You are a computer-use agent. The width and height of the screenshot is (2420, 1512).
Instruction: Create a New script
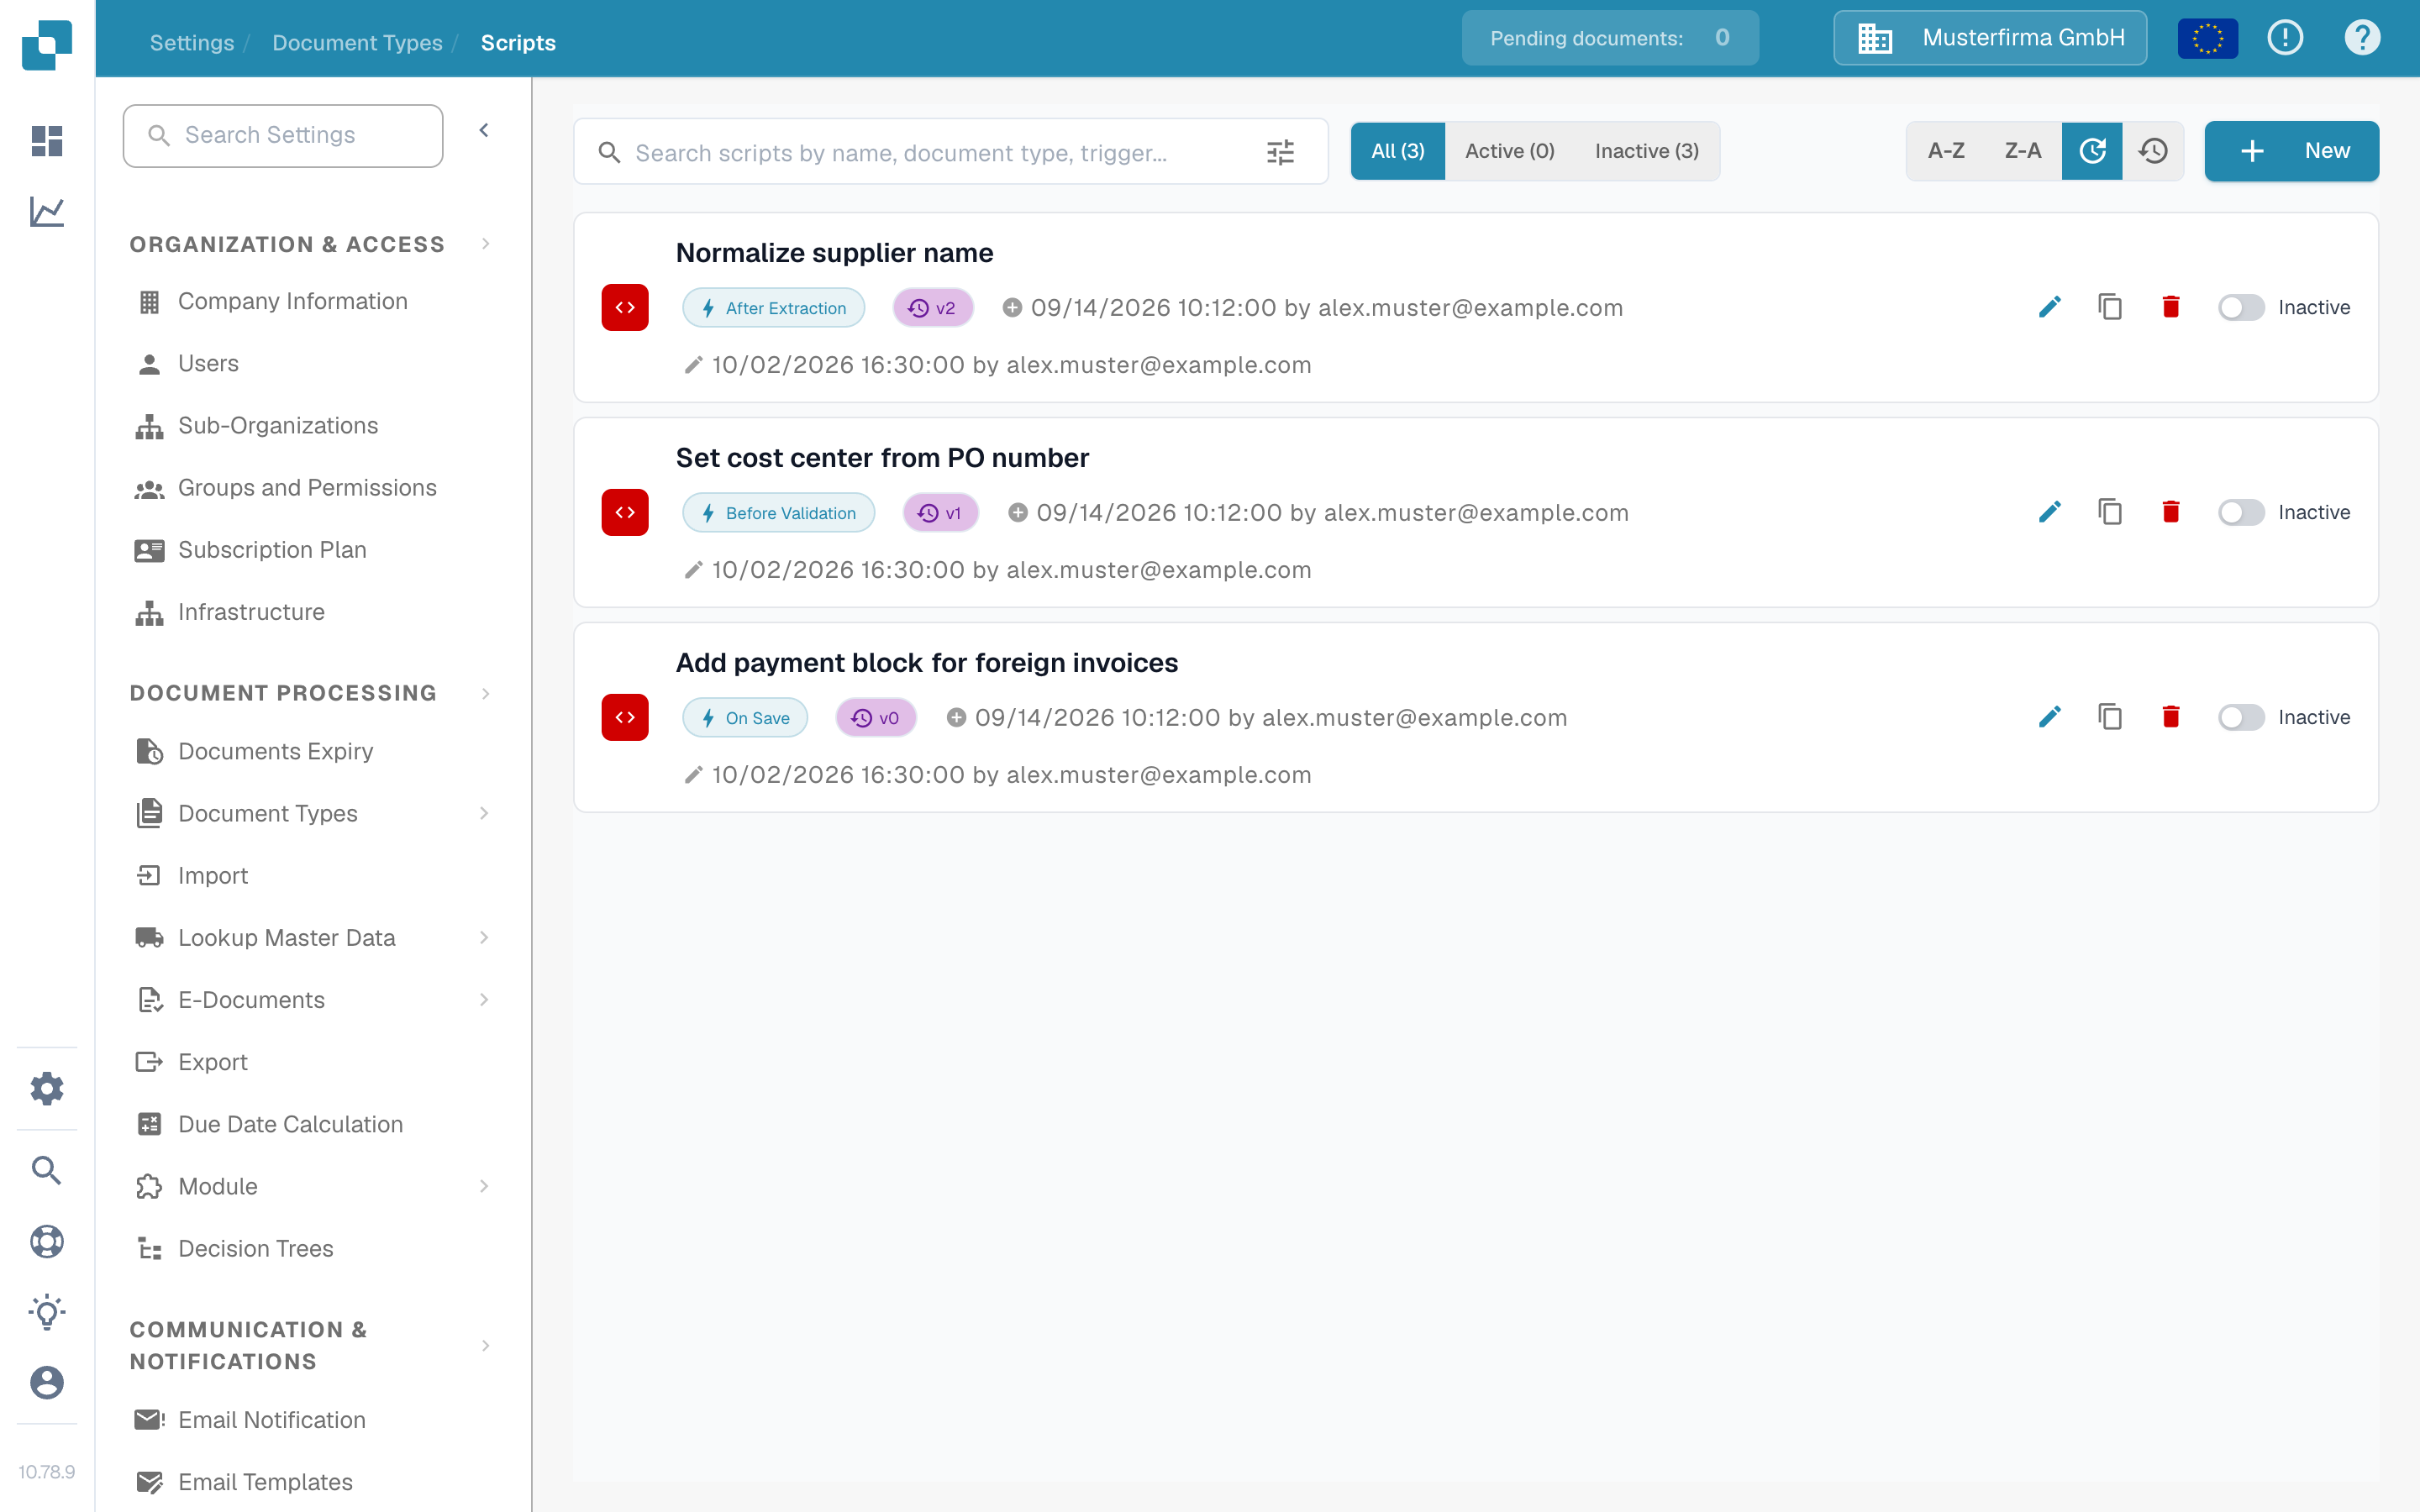point(2291,151)
